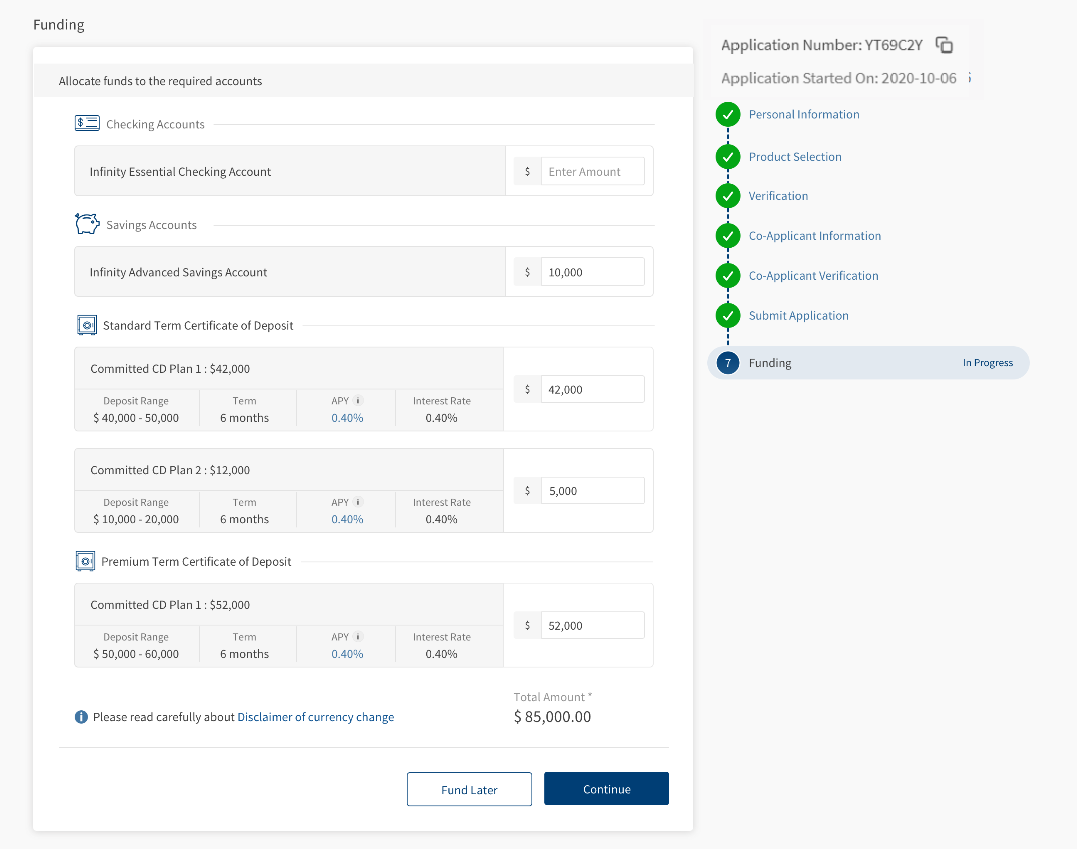Image resolution: width=1077 pixels, height=849 pixels.
Task: Click the Premium Term Certificate safe icon
Action: coord(86,561)
